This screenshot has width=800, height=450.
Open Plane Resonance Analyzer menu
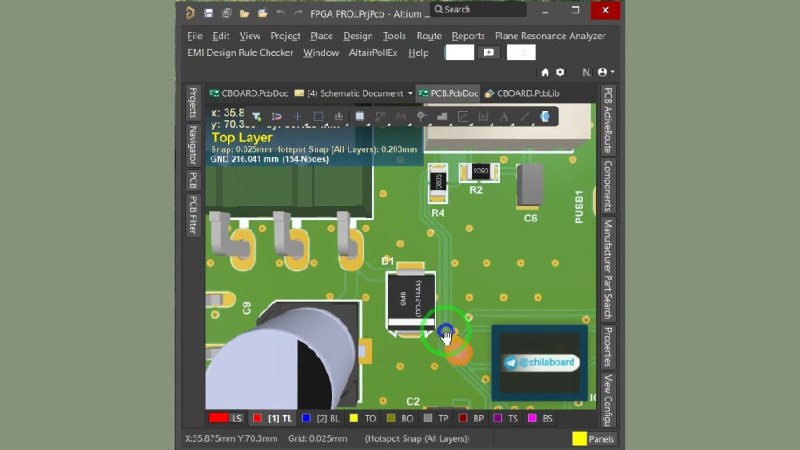pyautogui.click(x=550, y=36)
